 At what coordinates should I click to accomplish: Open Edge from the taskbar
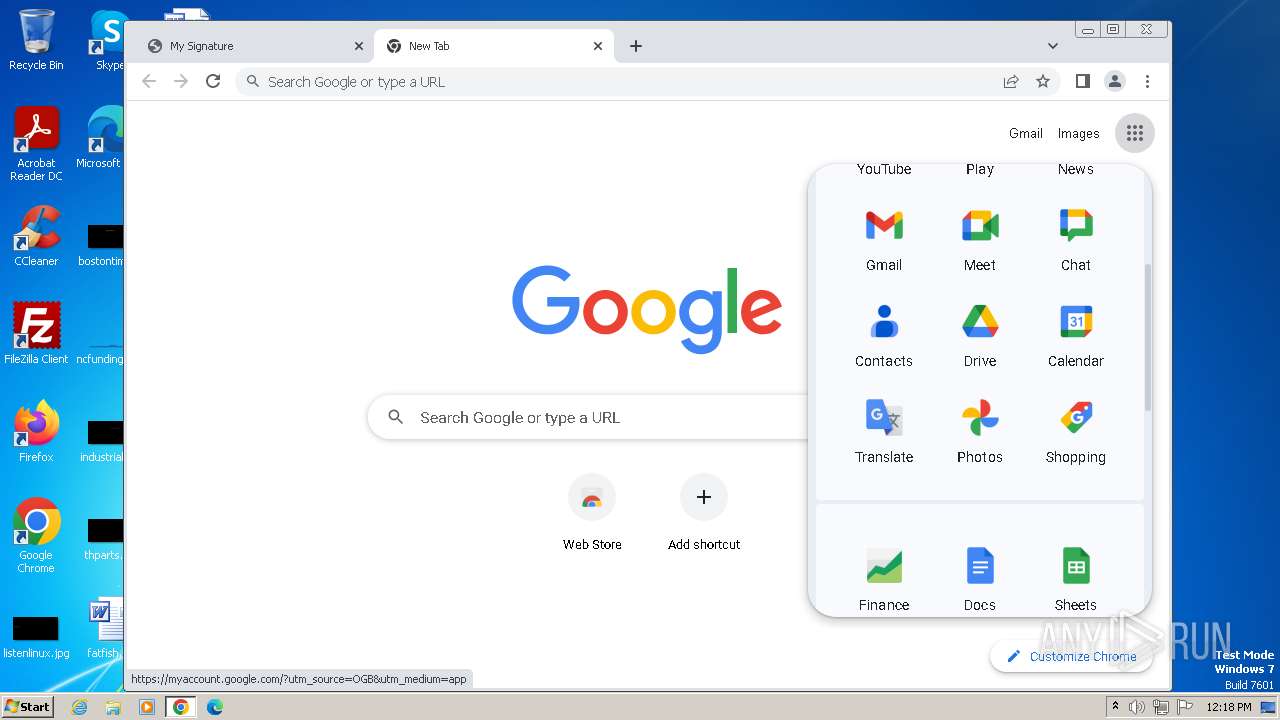point(214,707)
